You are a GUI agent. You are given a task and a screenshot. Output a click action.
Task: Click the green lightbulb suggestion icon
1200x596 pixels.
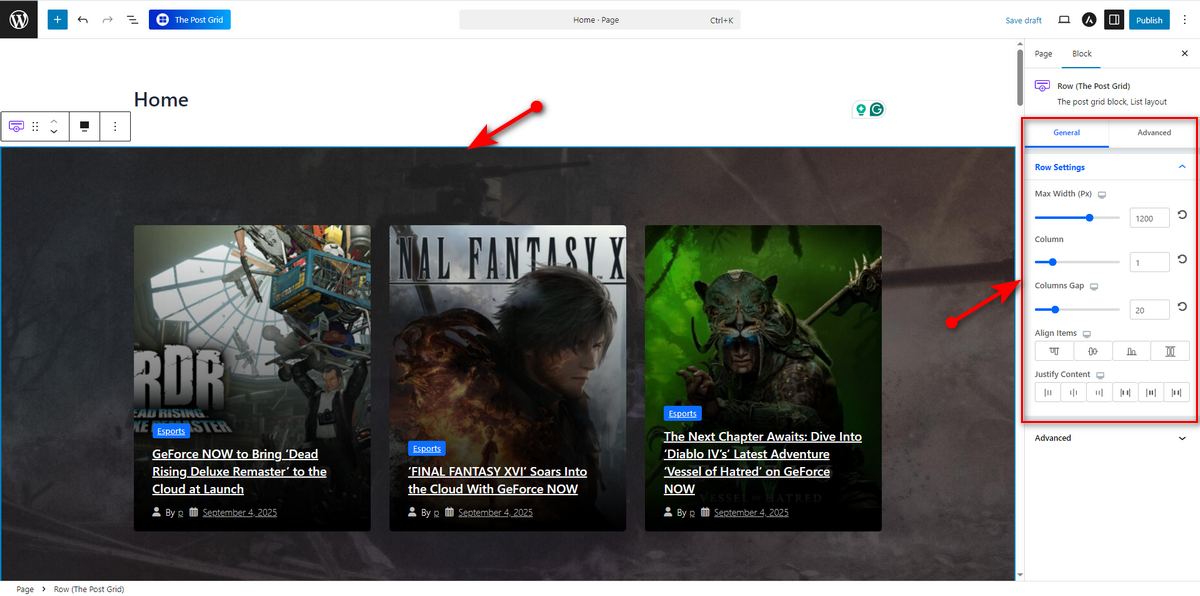pos(860,110)
